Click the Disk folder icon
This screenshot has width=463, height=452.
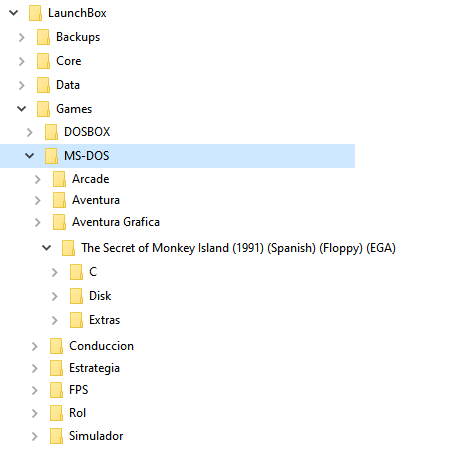tap(76, 296)
